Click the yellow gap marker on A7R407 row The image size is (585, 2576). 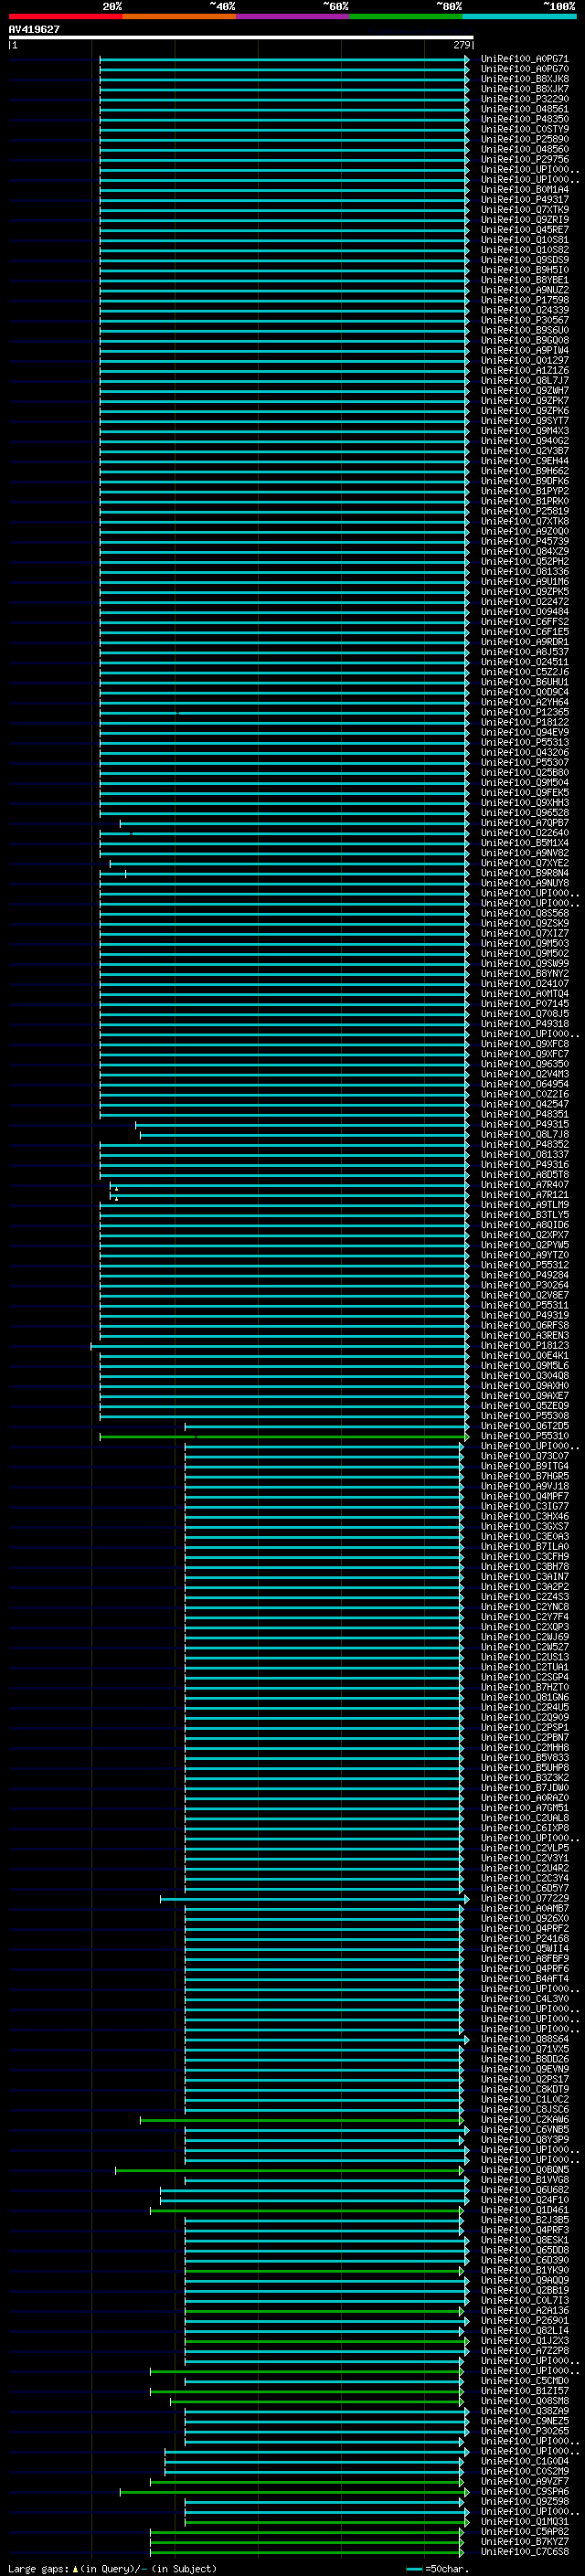pos(116,1188)
